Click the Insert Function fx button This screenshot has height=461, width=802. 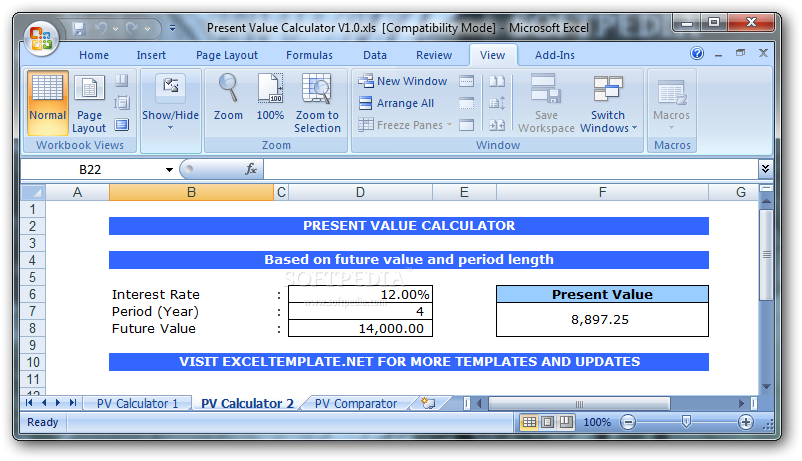[251, 169]
